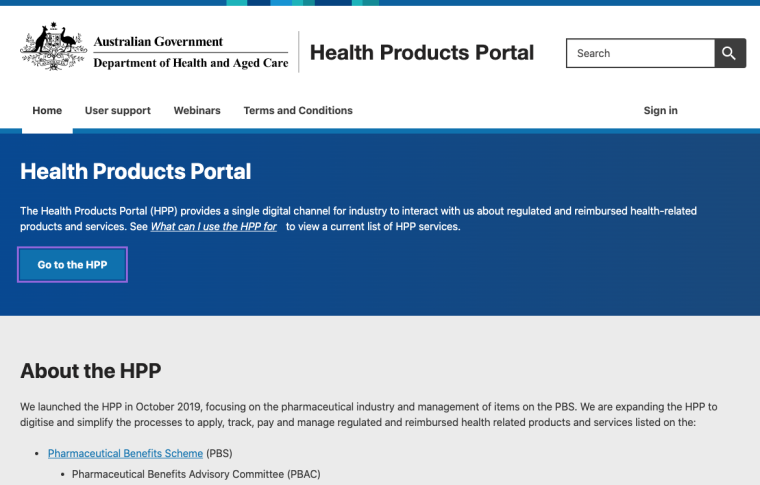Open the 'What can I use the HPP for' link
Image resolution: width=760 pixels, height=485 pixels.
point(214,226)
